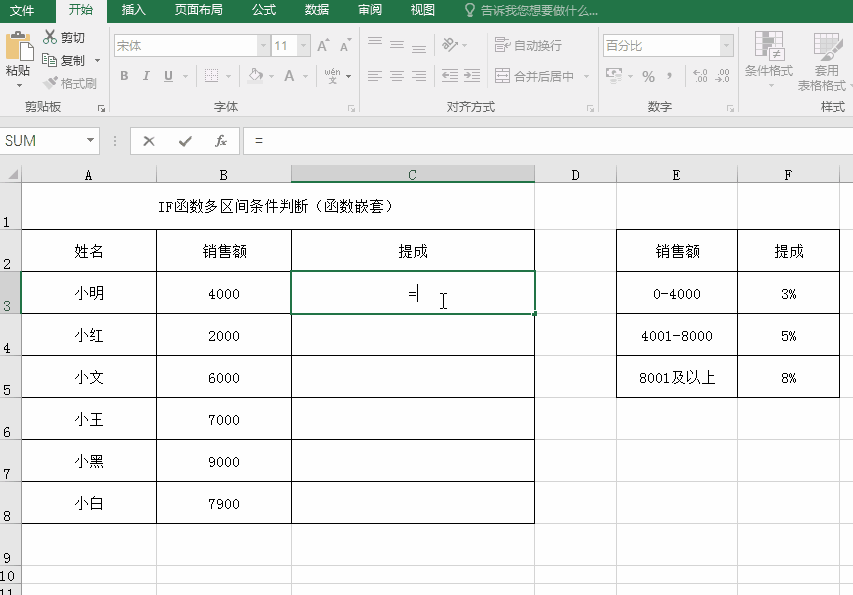Center text horizontally

pos(397,76)
